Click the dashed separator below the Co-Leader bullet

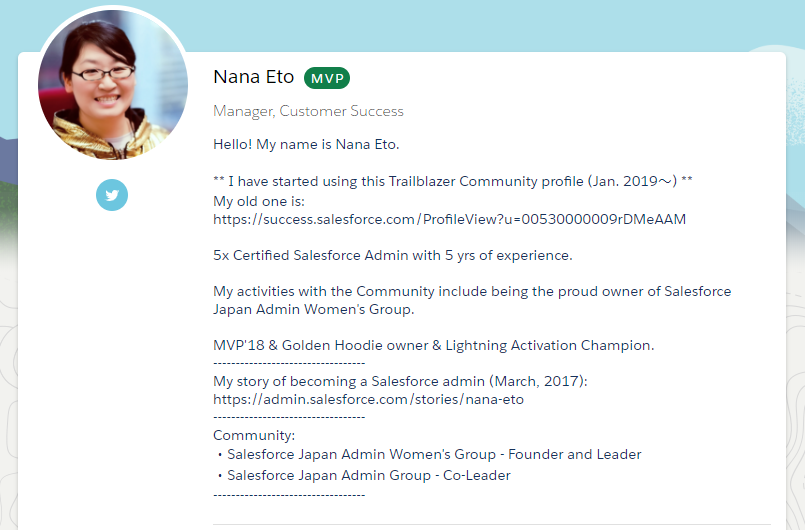(x=289, y=493)
